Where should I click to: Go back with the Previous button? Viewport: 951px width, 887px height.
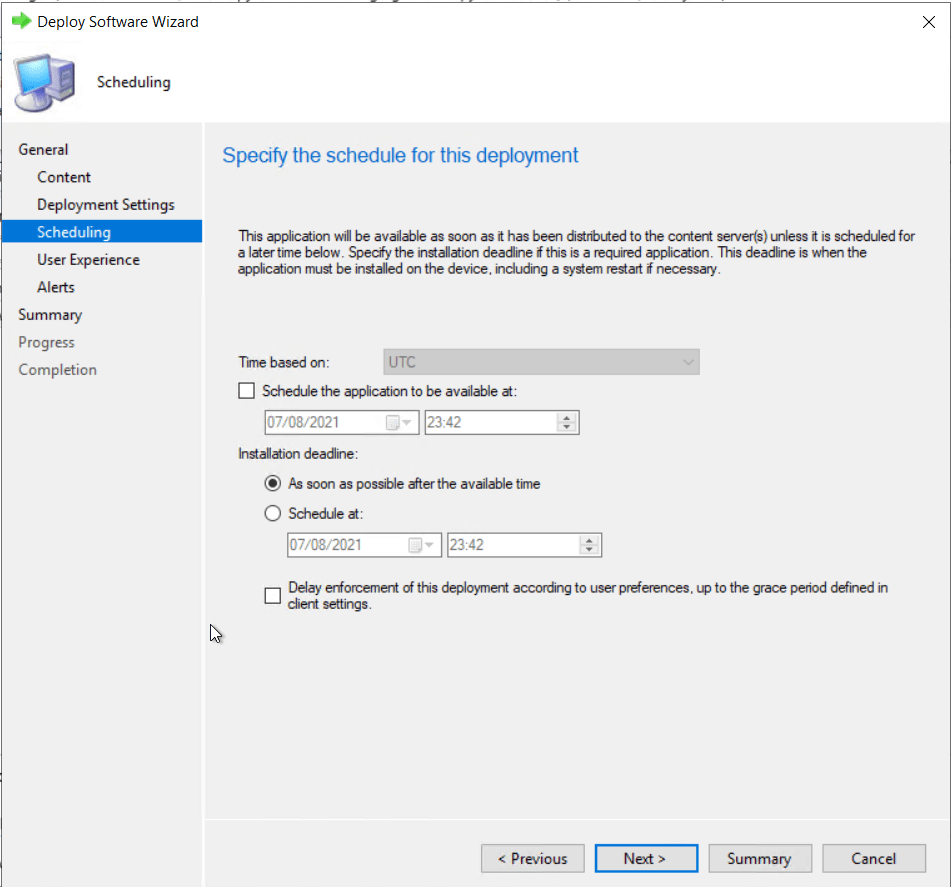click(x=531, y=858)
